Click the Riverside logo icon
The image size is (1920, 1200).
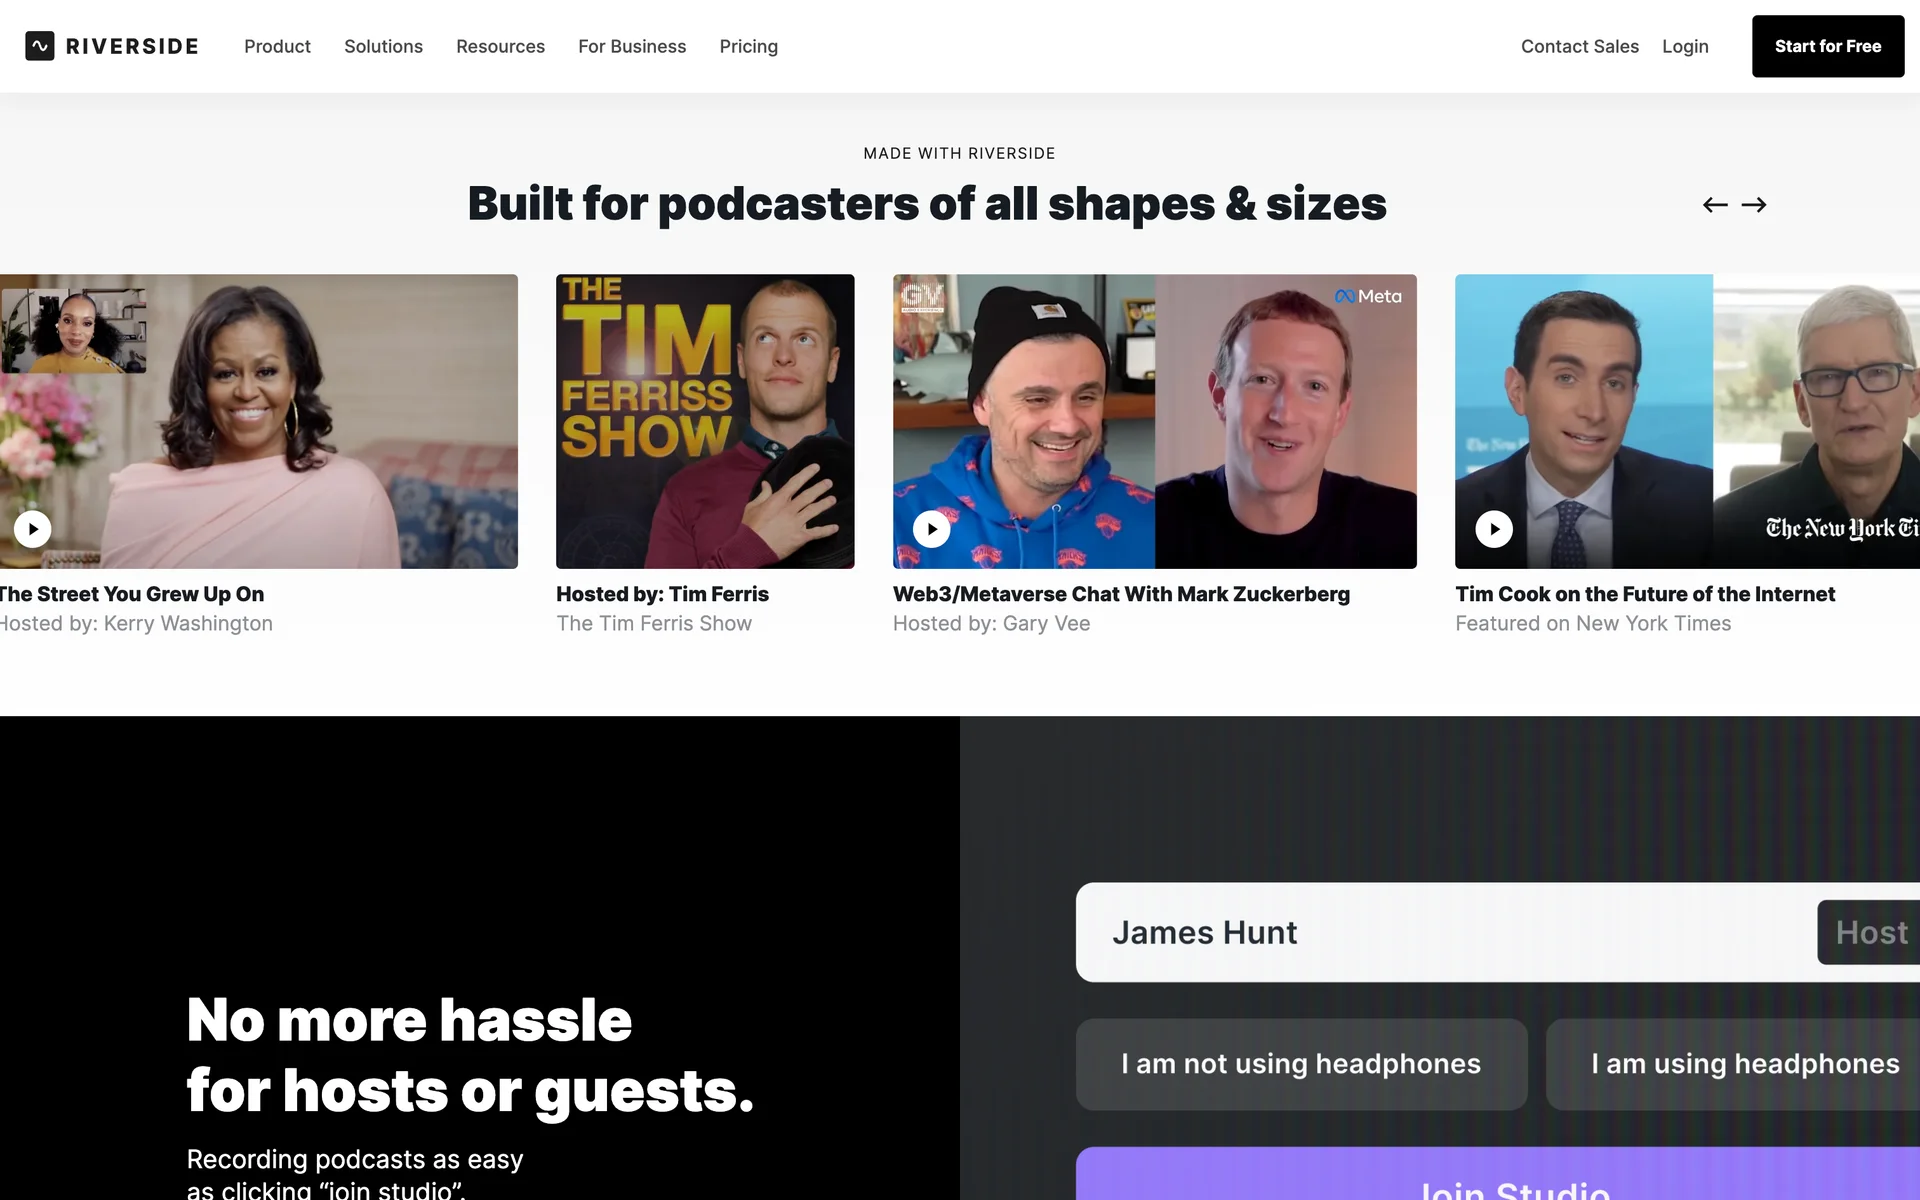(x=40, y=46)
